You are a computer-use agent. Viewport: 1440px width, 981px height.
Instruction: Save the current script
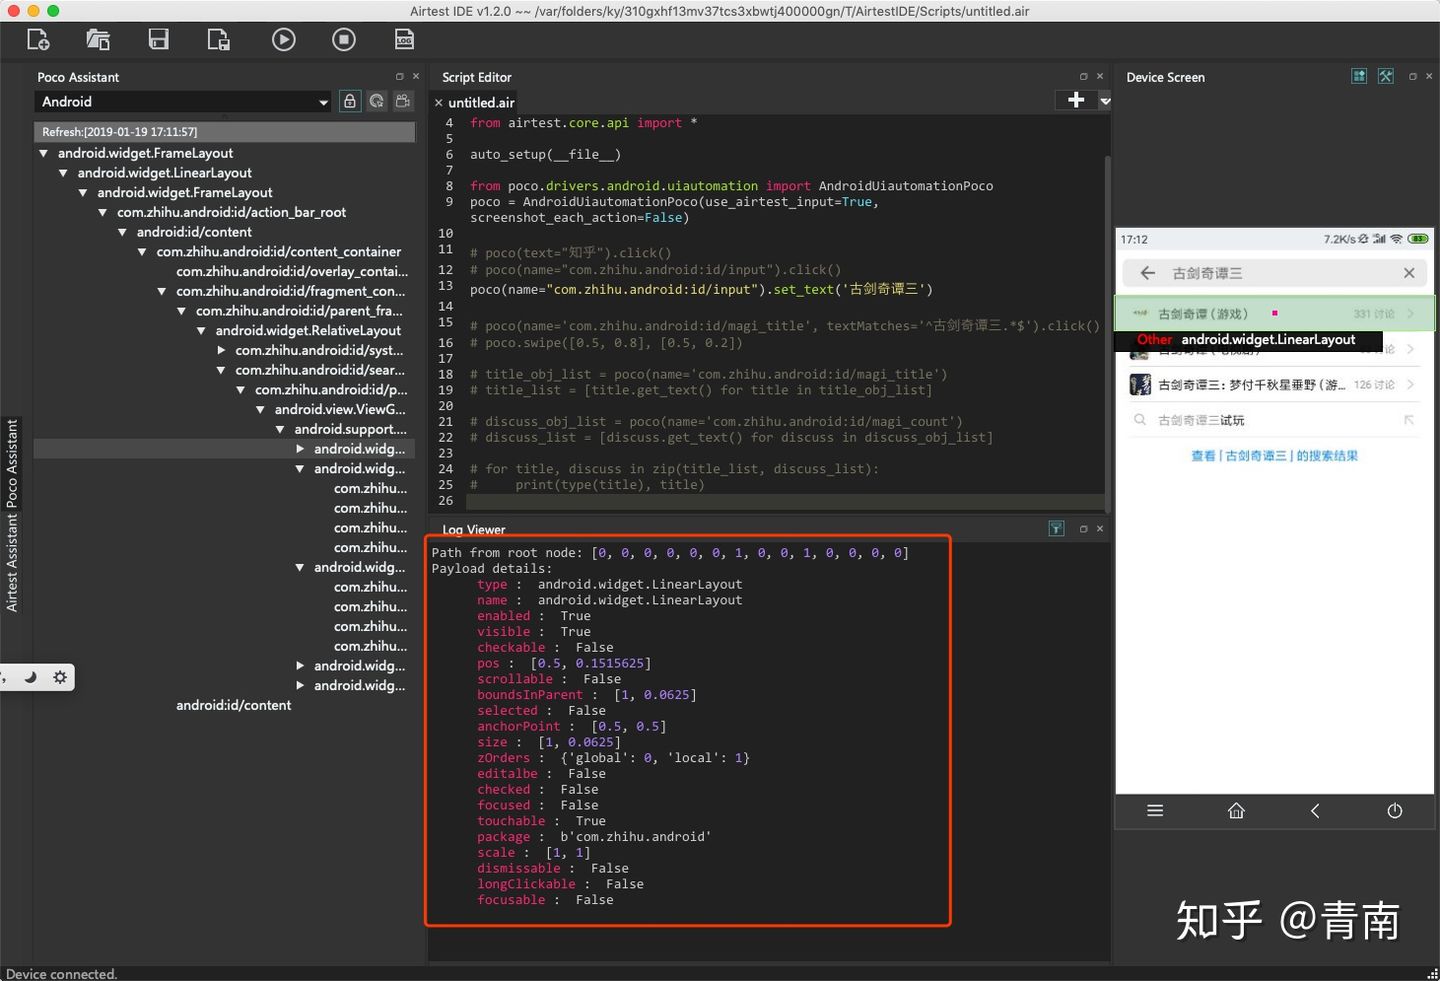pos(158,40)
